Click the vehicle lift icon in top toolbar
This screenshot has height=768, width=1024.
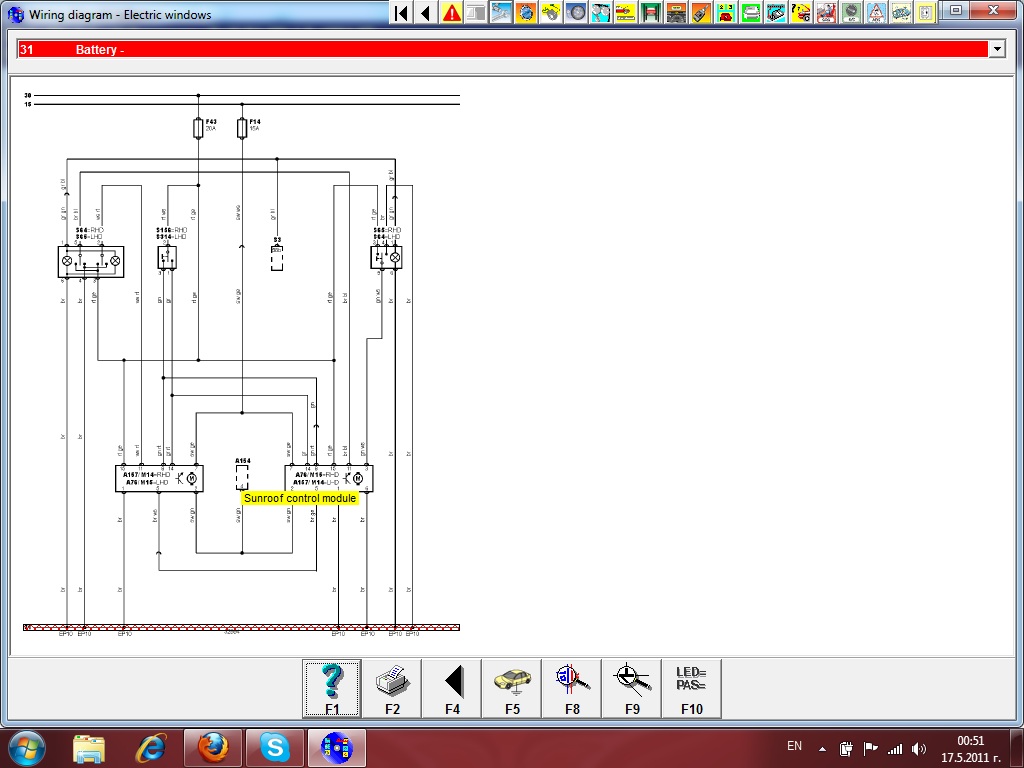(x=651, y=13)
